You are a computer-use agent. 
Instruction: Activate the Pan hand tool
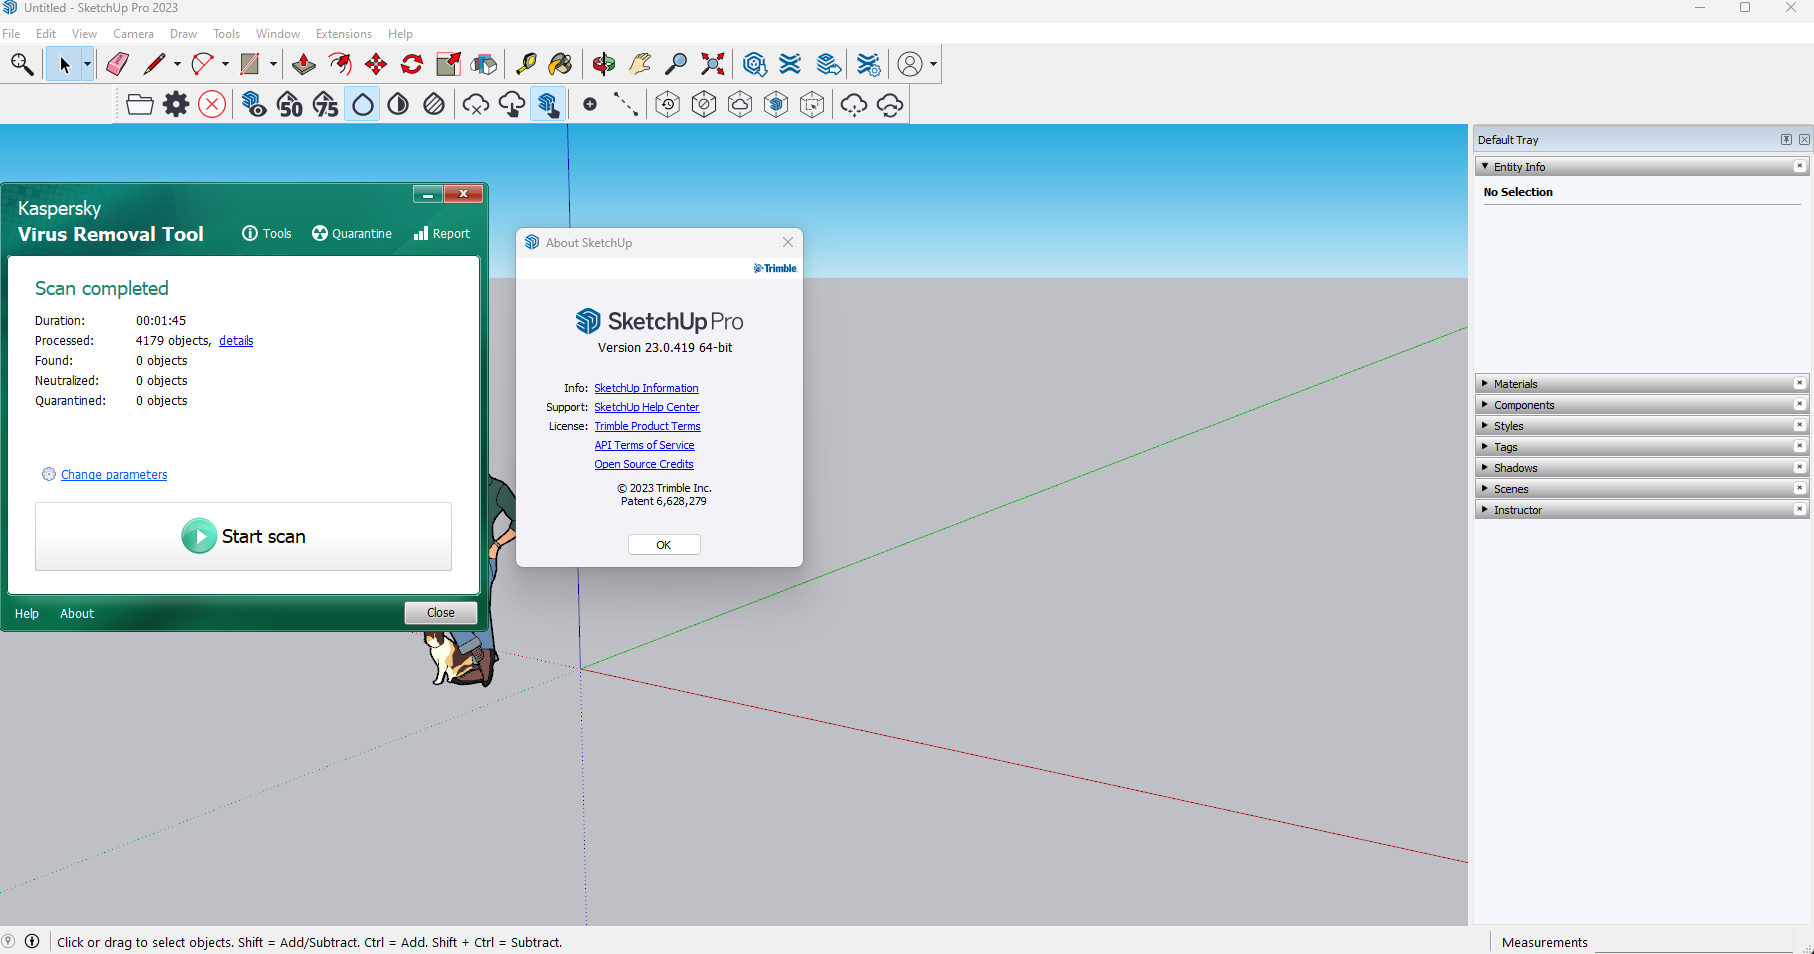640,65
